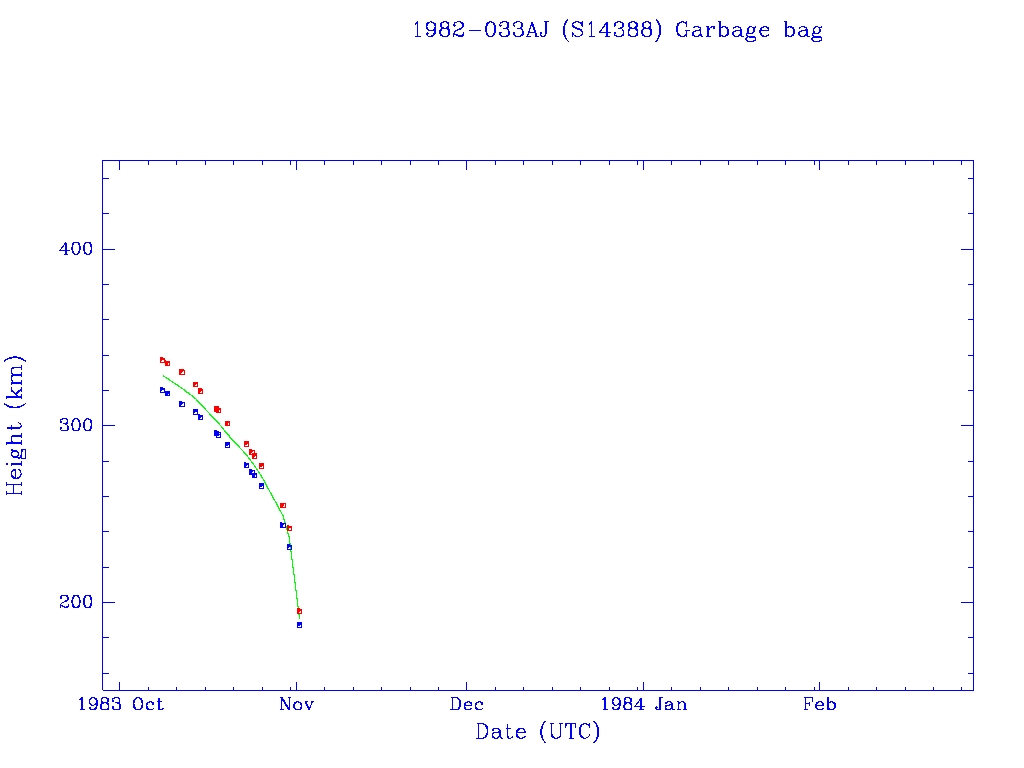Click the blue data point closest to 230 km

[289, 547]
